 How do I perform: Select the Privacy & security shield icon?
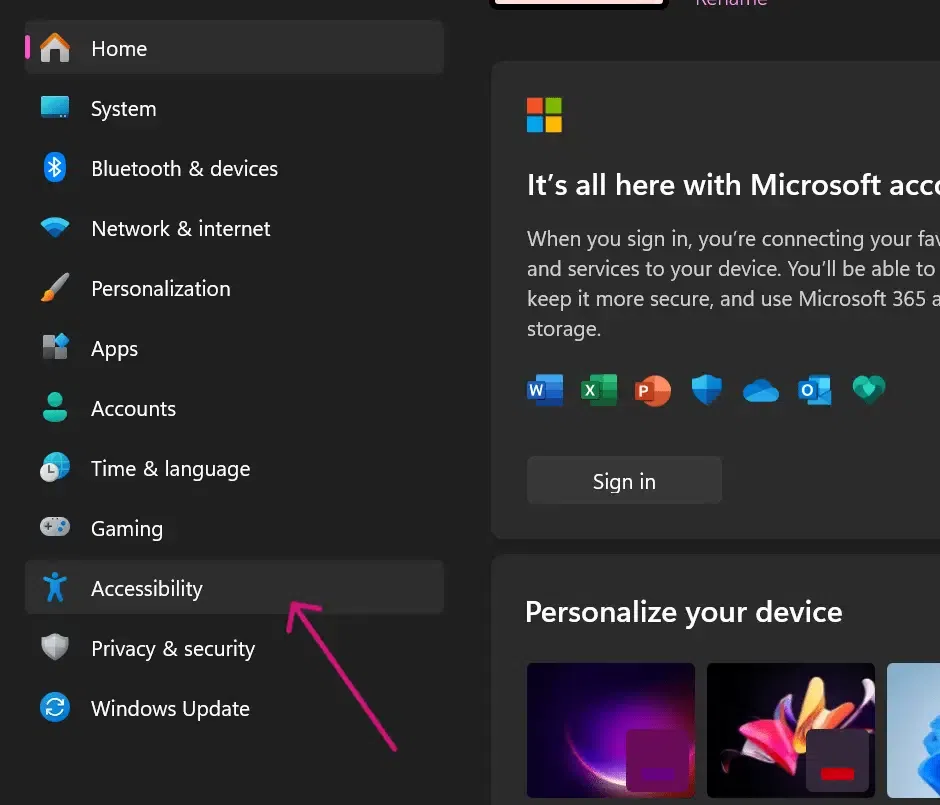(55, 648)
